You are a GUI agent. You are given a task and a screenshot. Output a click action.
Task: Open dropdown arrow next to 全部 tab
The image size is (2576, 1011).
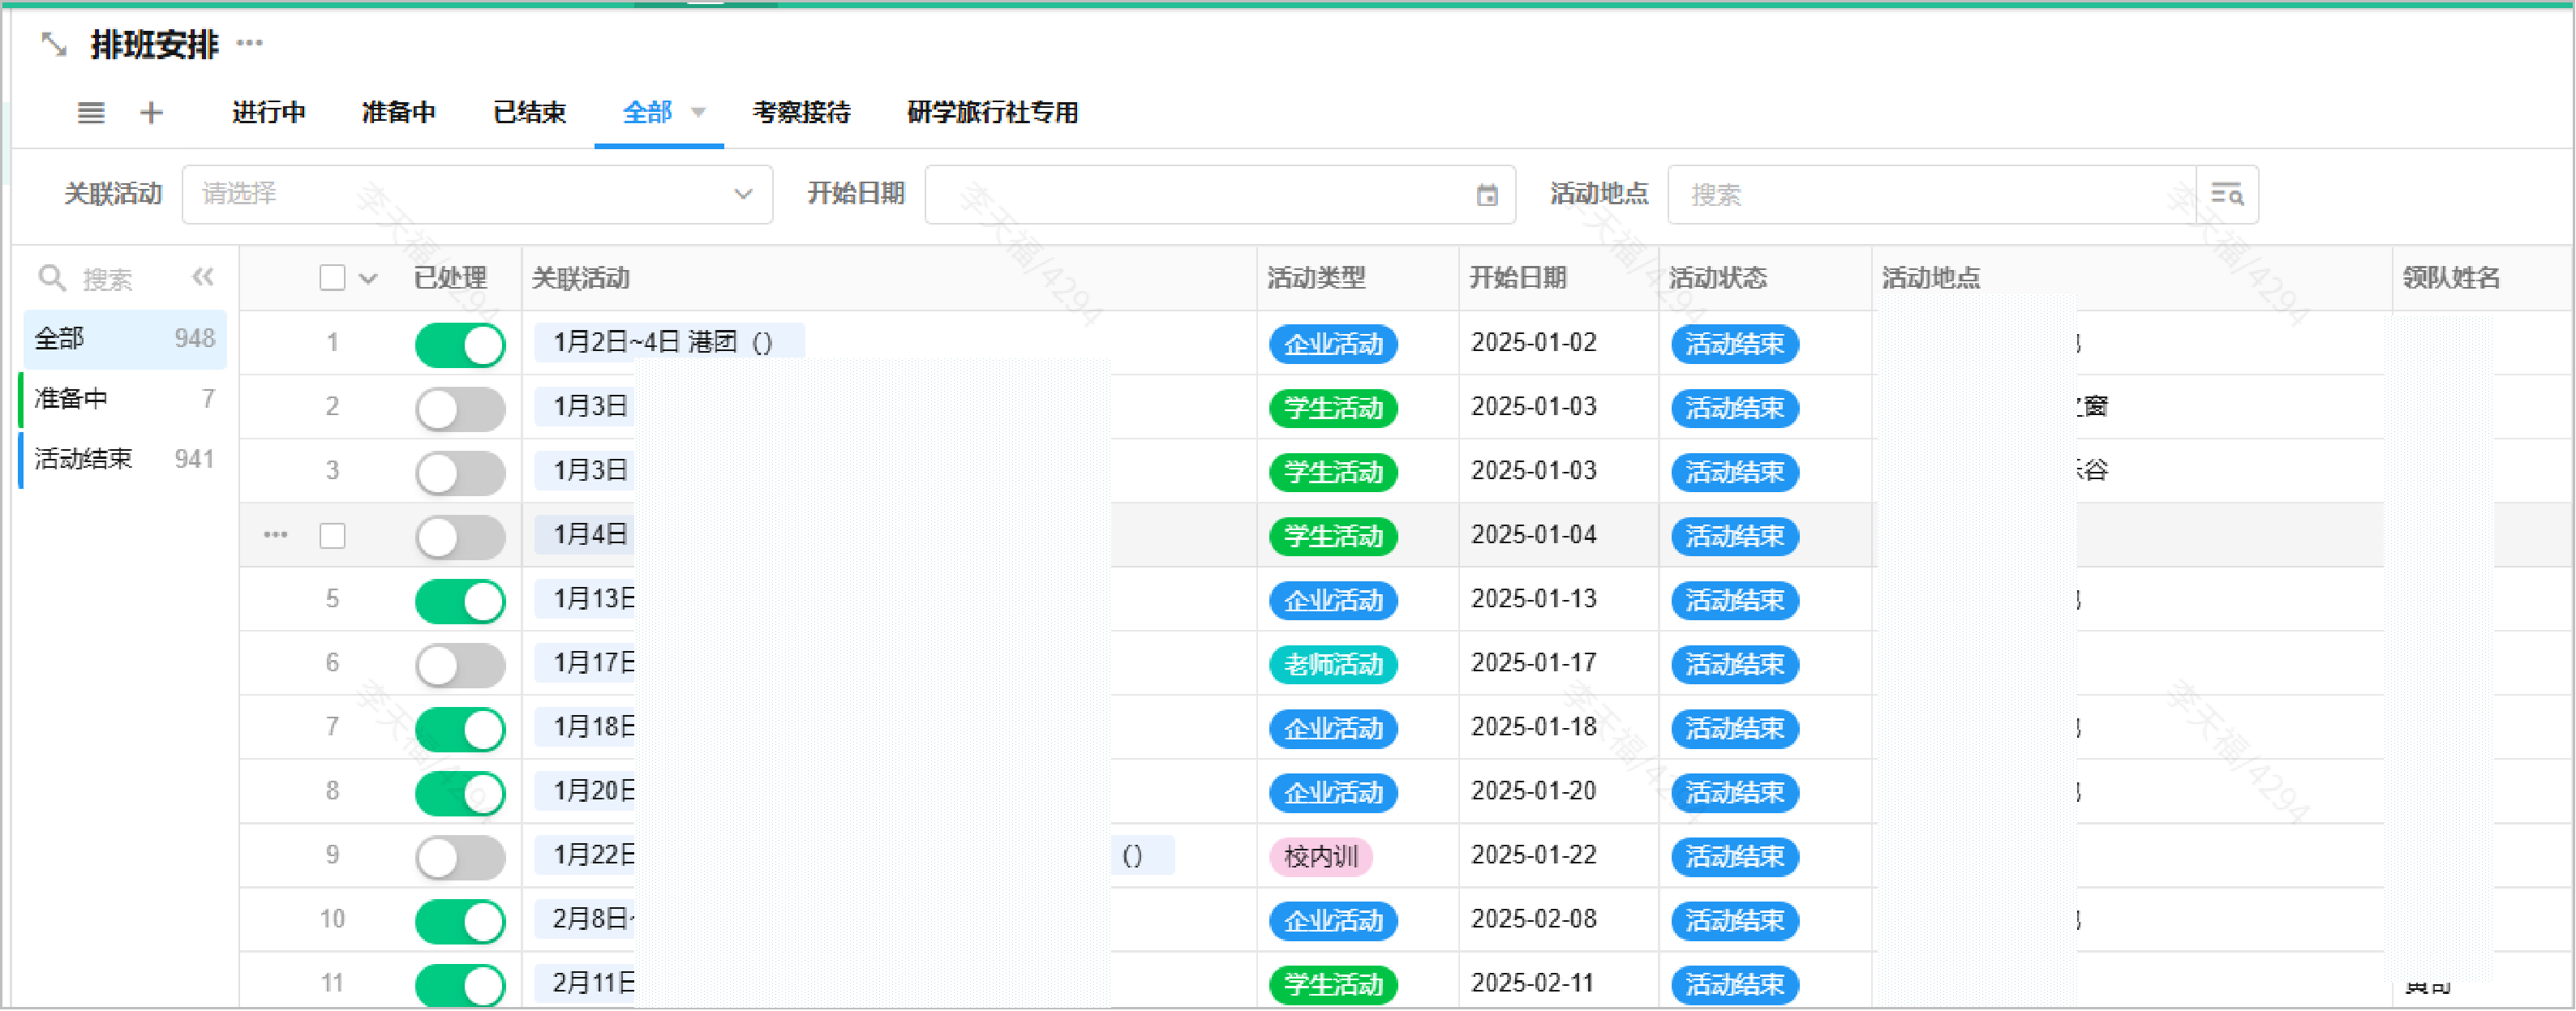[x=699, y=112]
